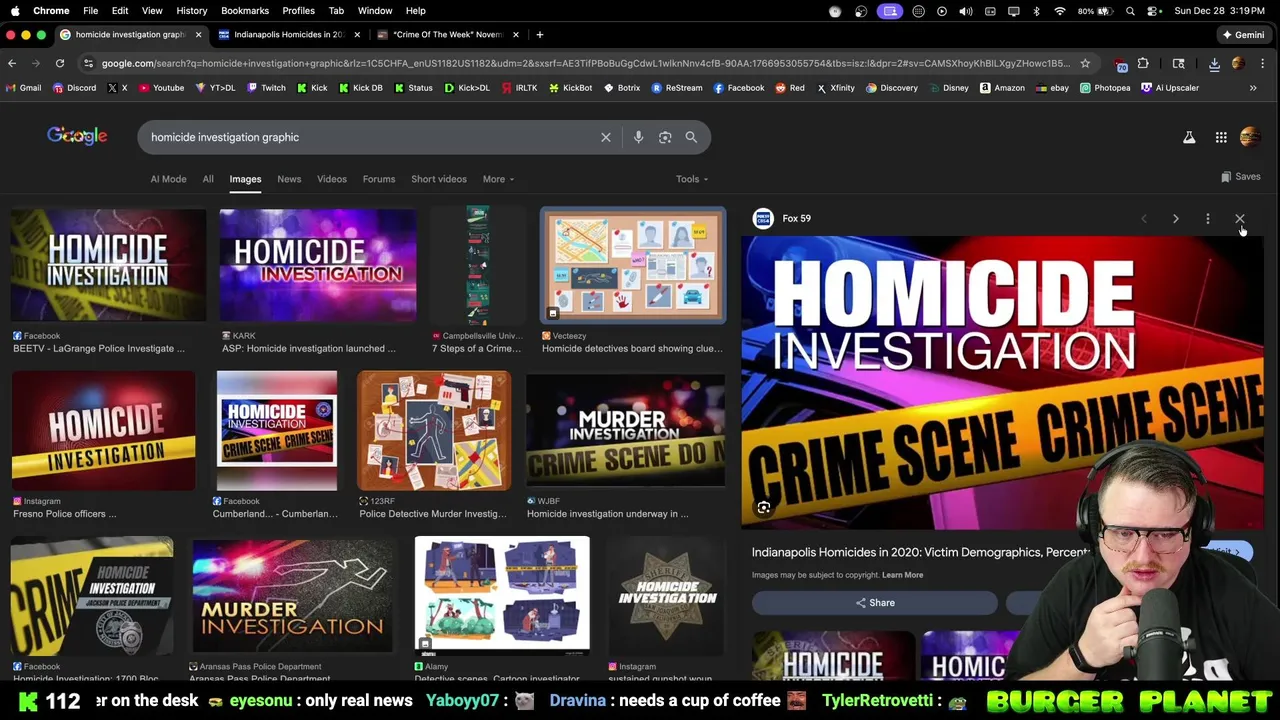Open Discord bookmark
This screenshot has height=720, width=1280.
click(74, 88)
